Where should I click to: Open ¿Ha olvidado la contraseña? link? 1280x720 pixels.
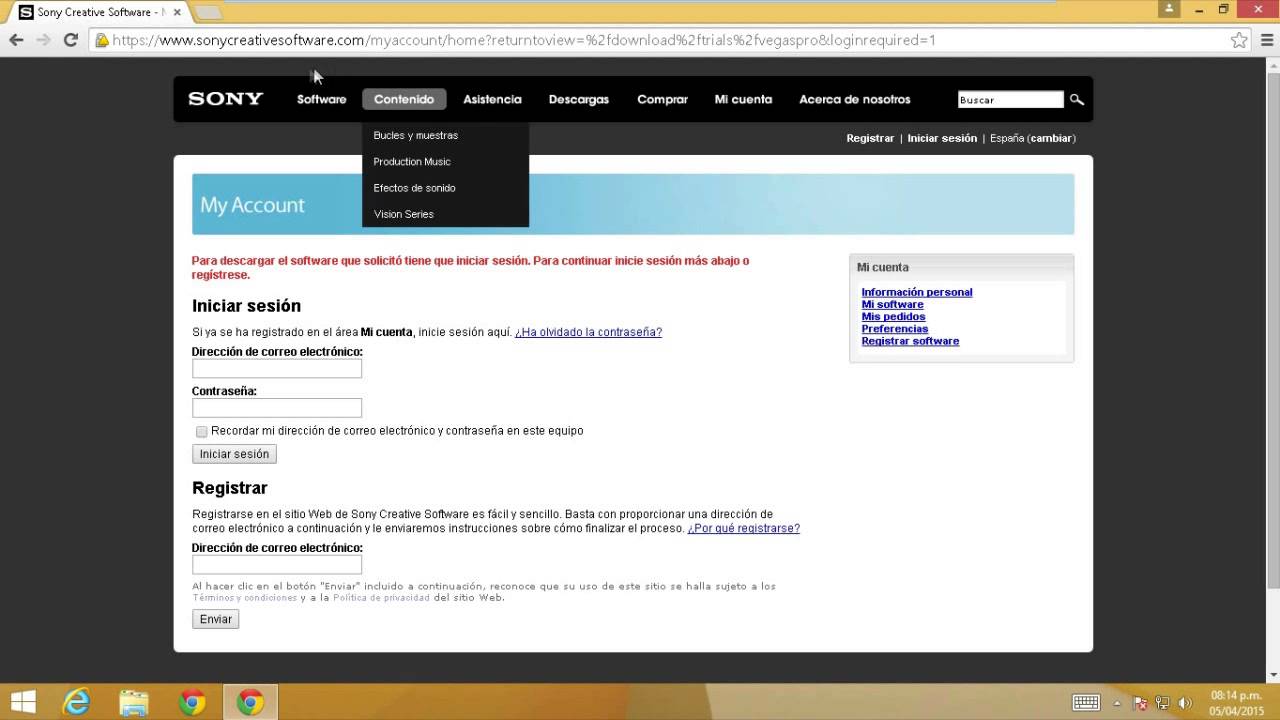(588, 332)
